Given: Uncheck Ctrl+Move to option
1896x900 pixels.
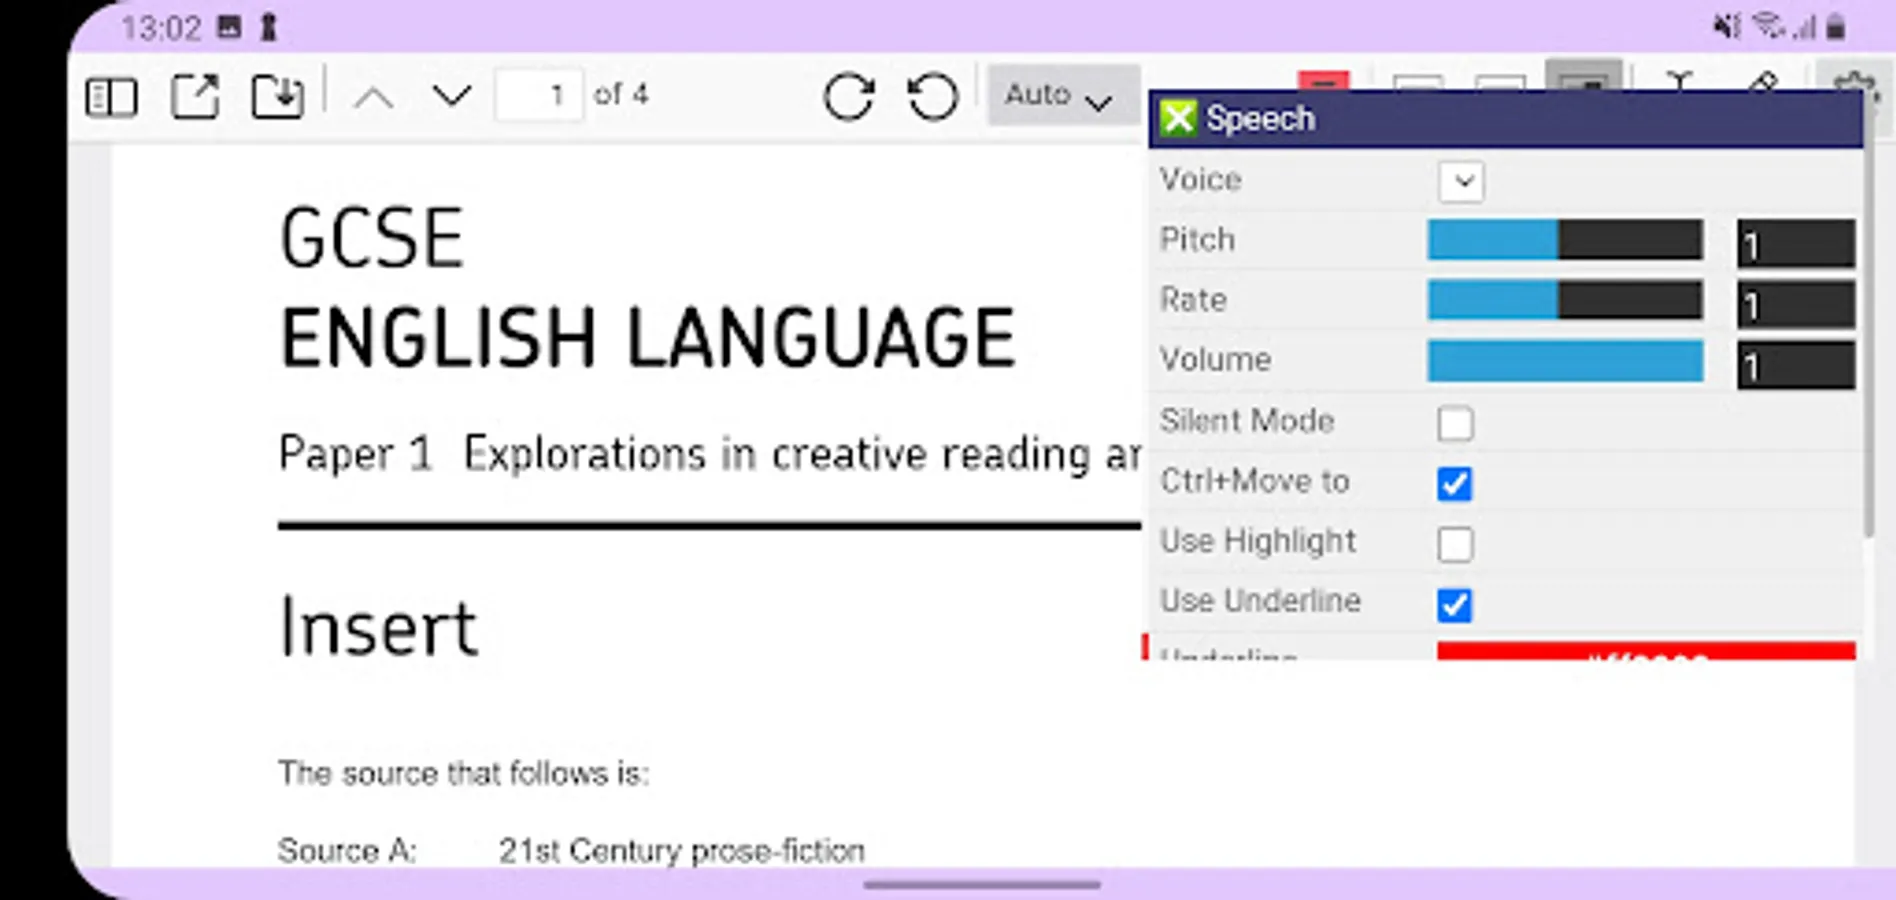Looking at the screenshot, I should click(1456, 484).
